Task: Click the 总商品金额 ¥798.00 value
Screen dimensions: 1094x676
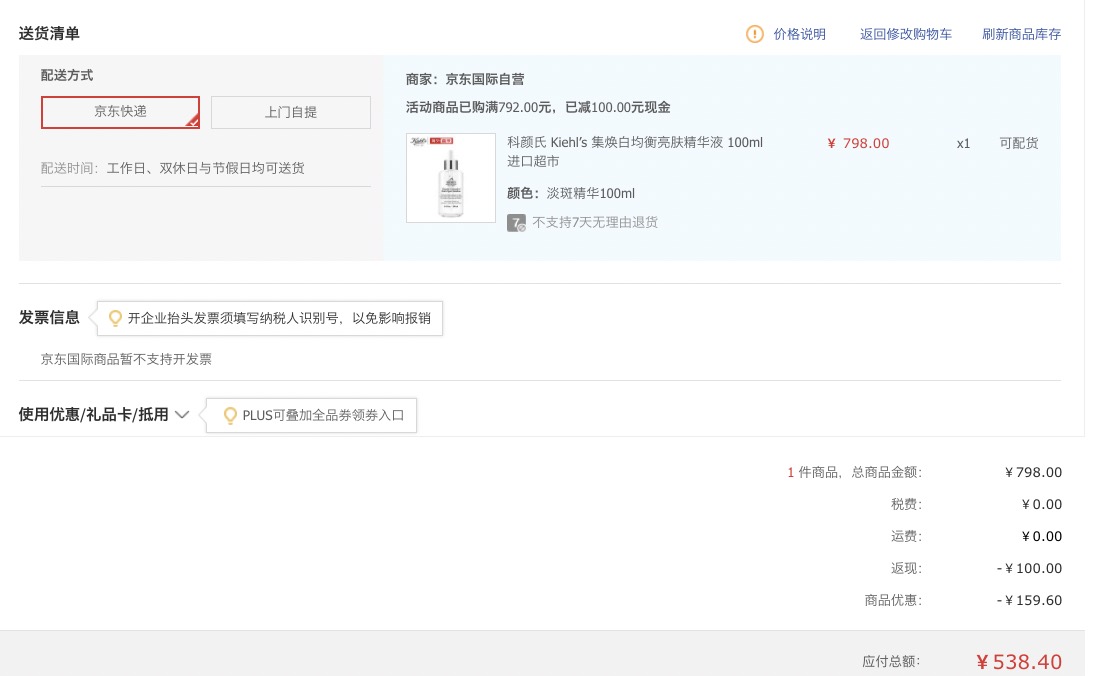Action: point(1033,472)
